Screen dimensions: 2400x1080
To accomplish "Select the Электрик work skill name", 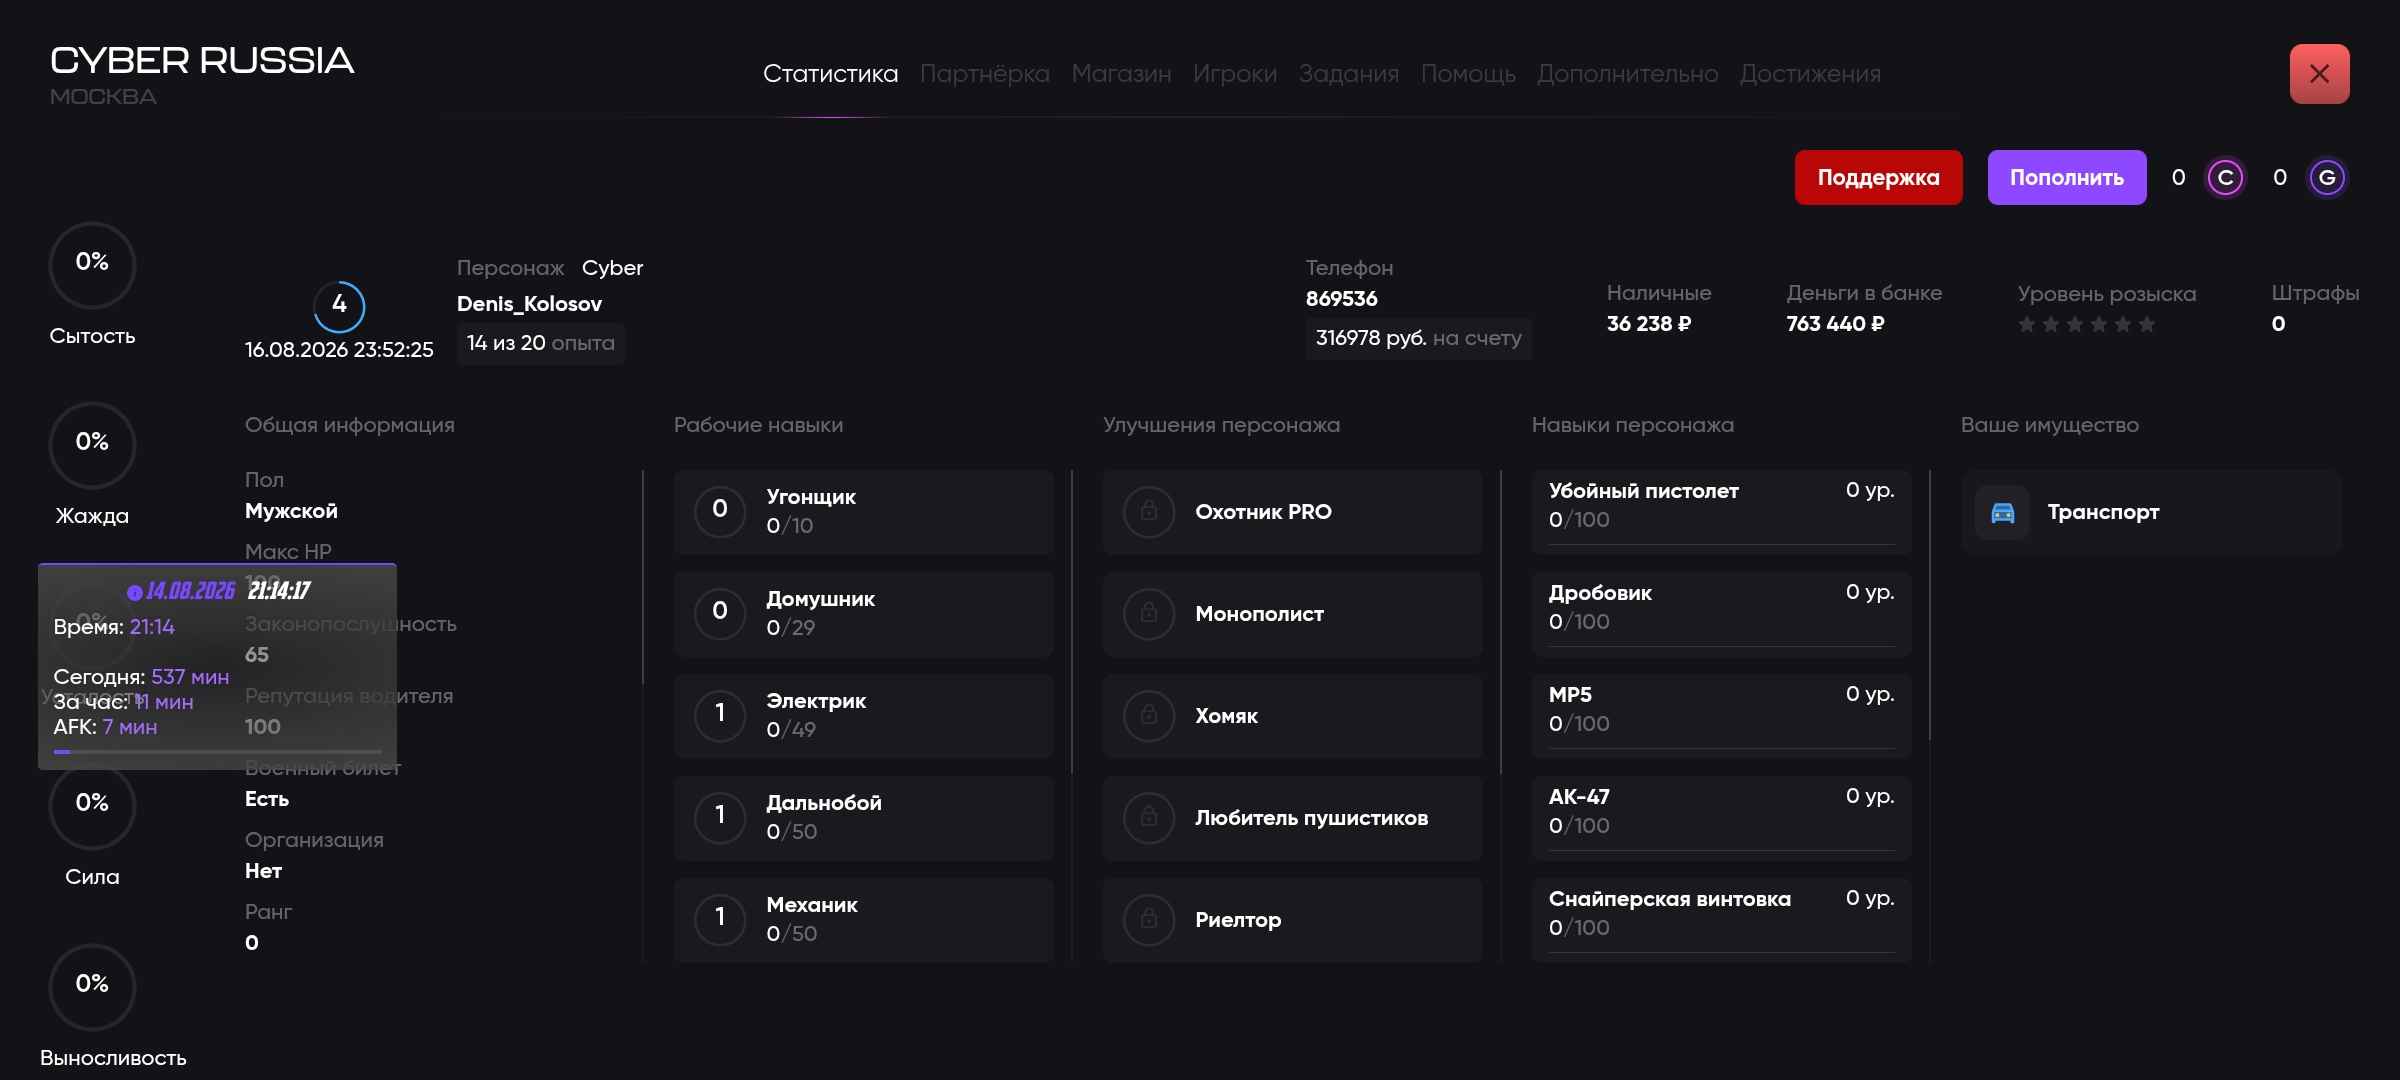I will click(x=816, y=701).
